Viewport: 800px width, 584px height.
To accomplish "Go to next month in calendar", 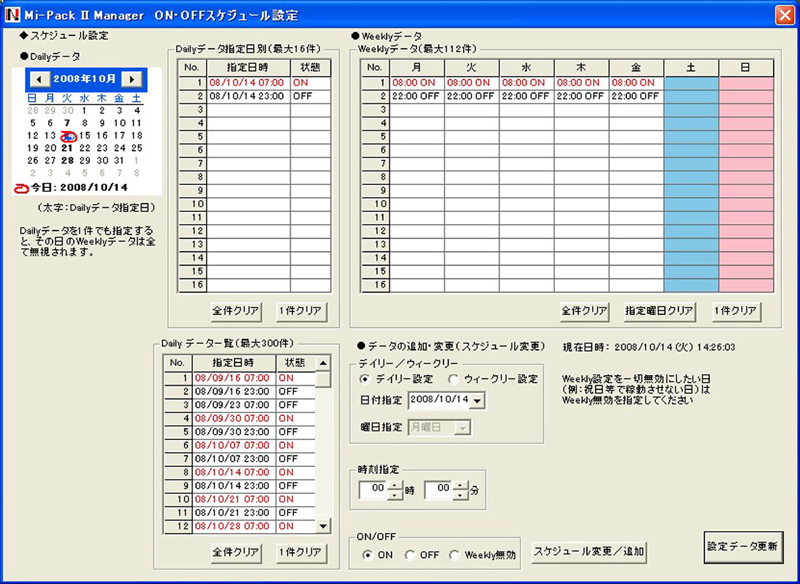I will 131,78.
